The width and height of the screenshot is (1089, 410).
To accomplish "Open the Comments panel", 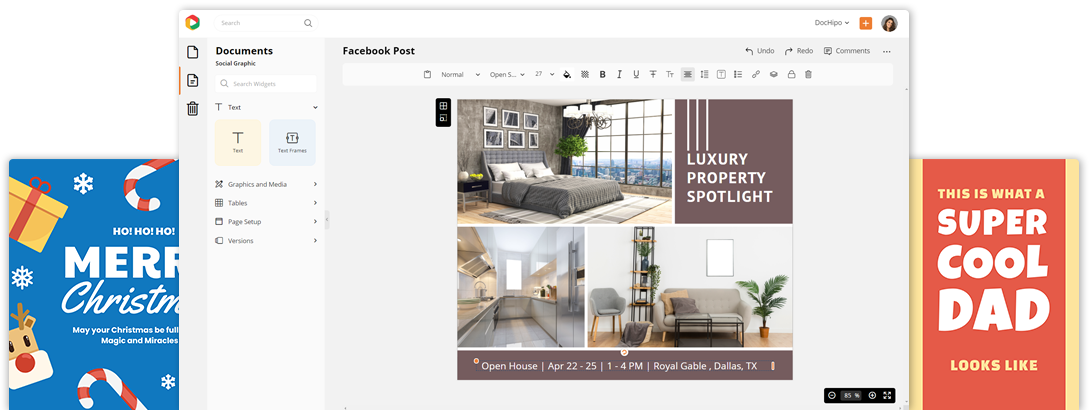I will coord(847,51).
